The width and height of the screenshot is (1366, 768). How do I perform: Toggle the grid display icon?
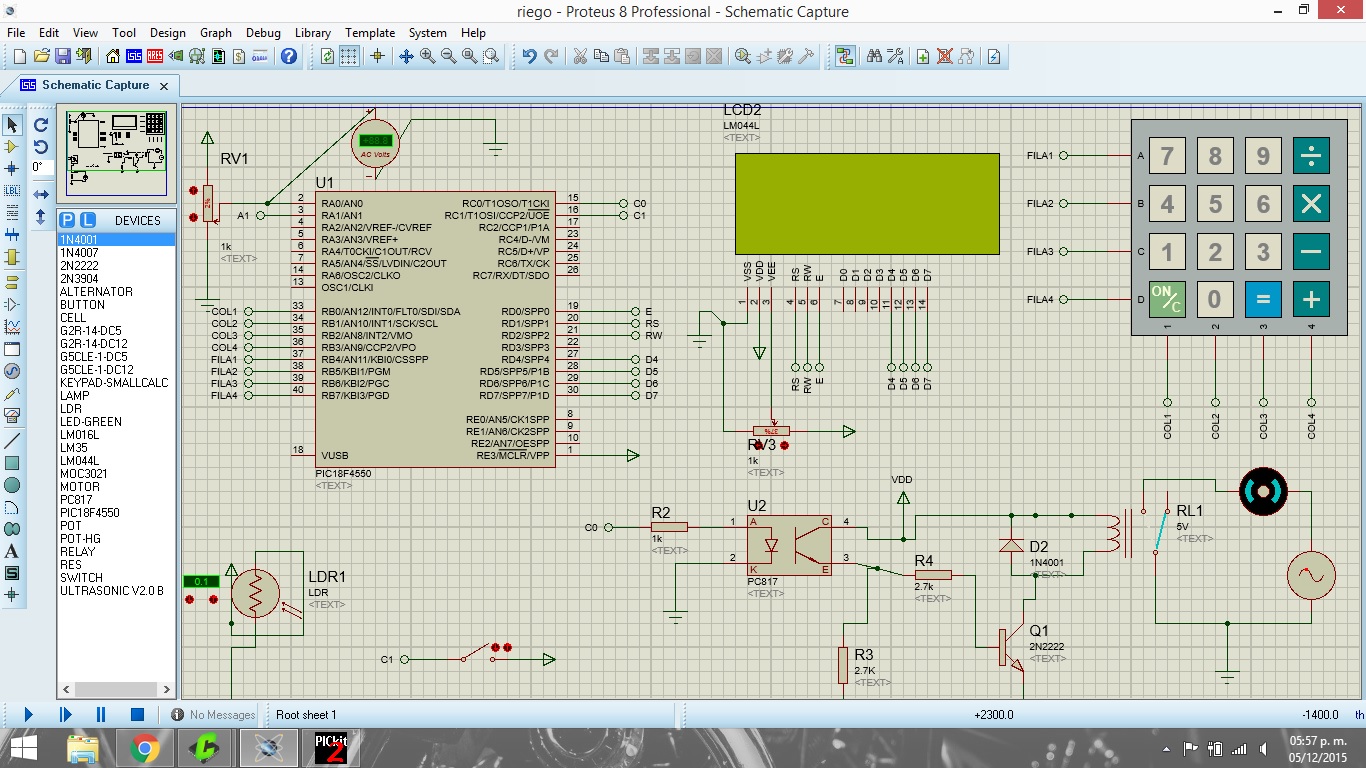349,56
